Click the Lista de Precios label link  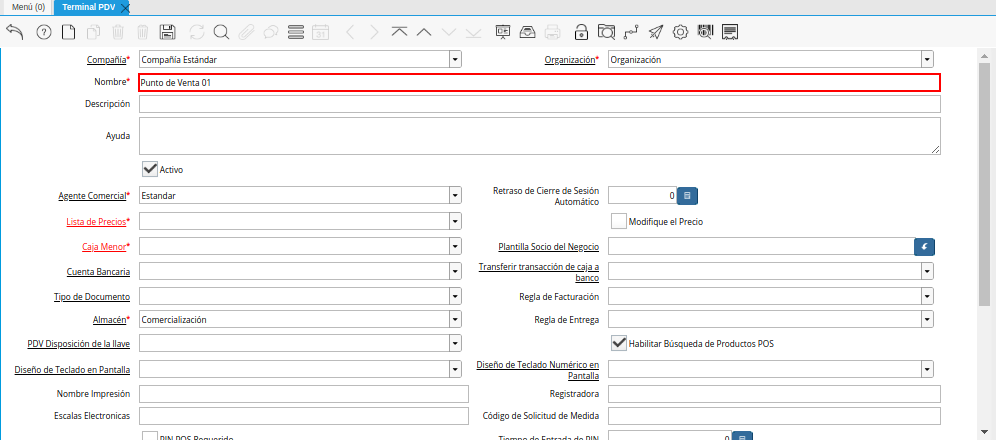(97, 222)
